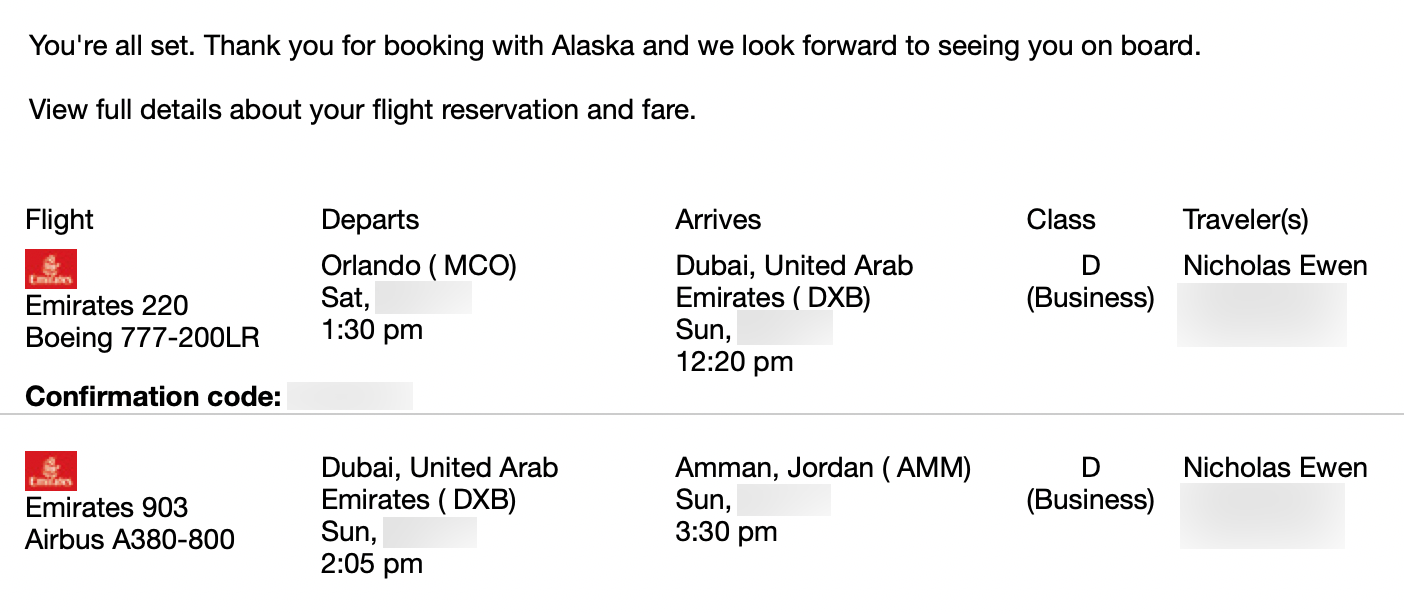Screen dimensions: 1404x614
Task: Click the Traveler(s) column header
Action: tap(1246, 220)
